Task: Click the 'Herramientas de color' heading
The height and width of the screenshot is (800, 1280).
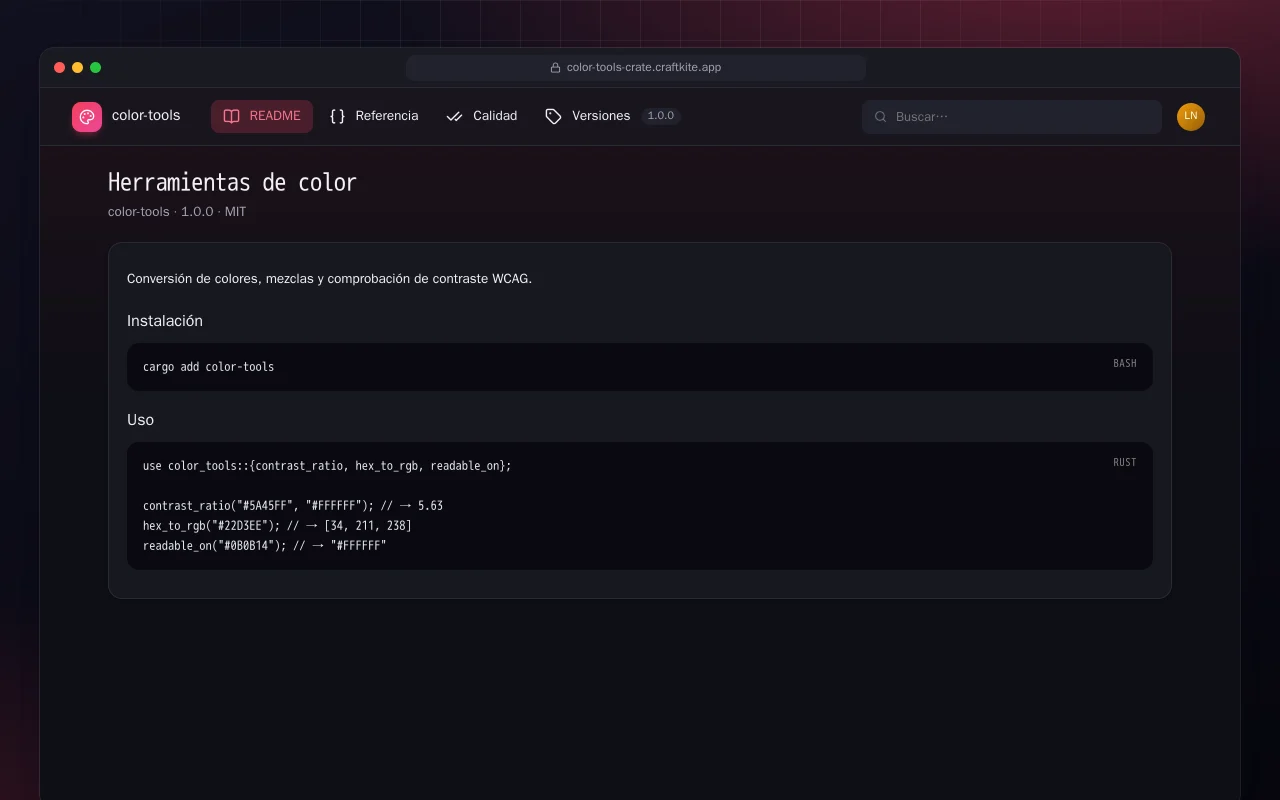Action: coord(232,182)
